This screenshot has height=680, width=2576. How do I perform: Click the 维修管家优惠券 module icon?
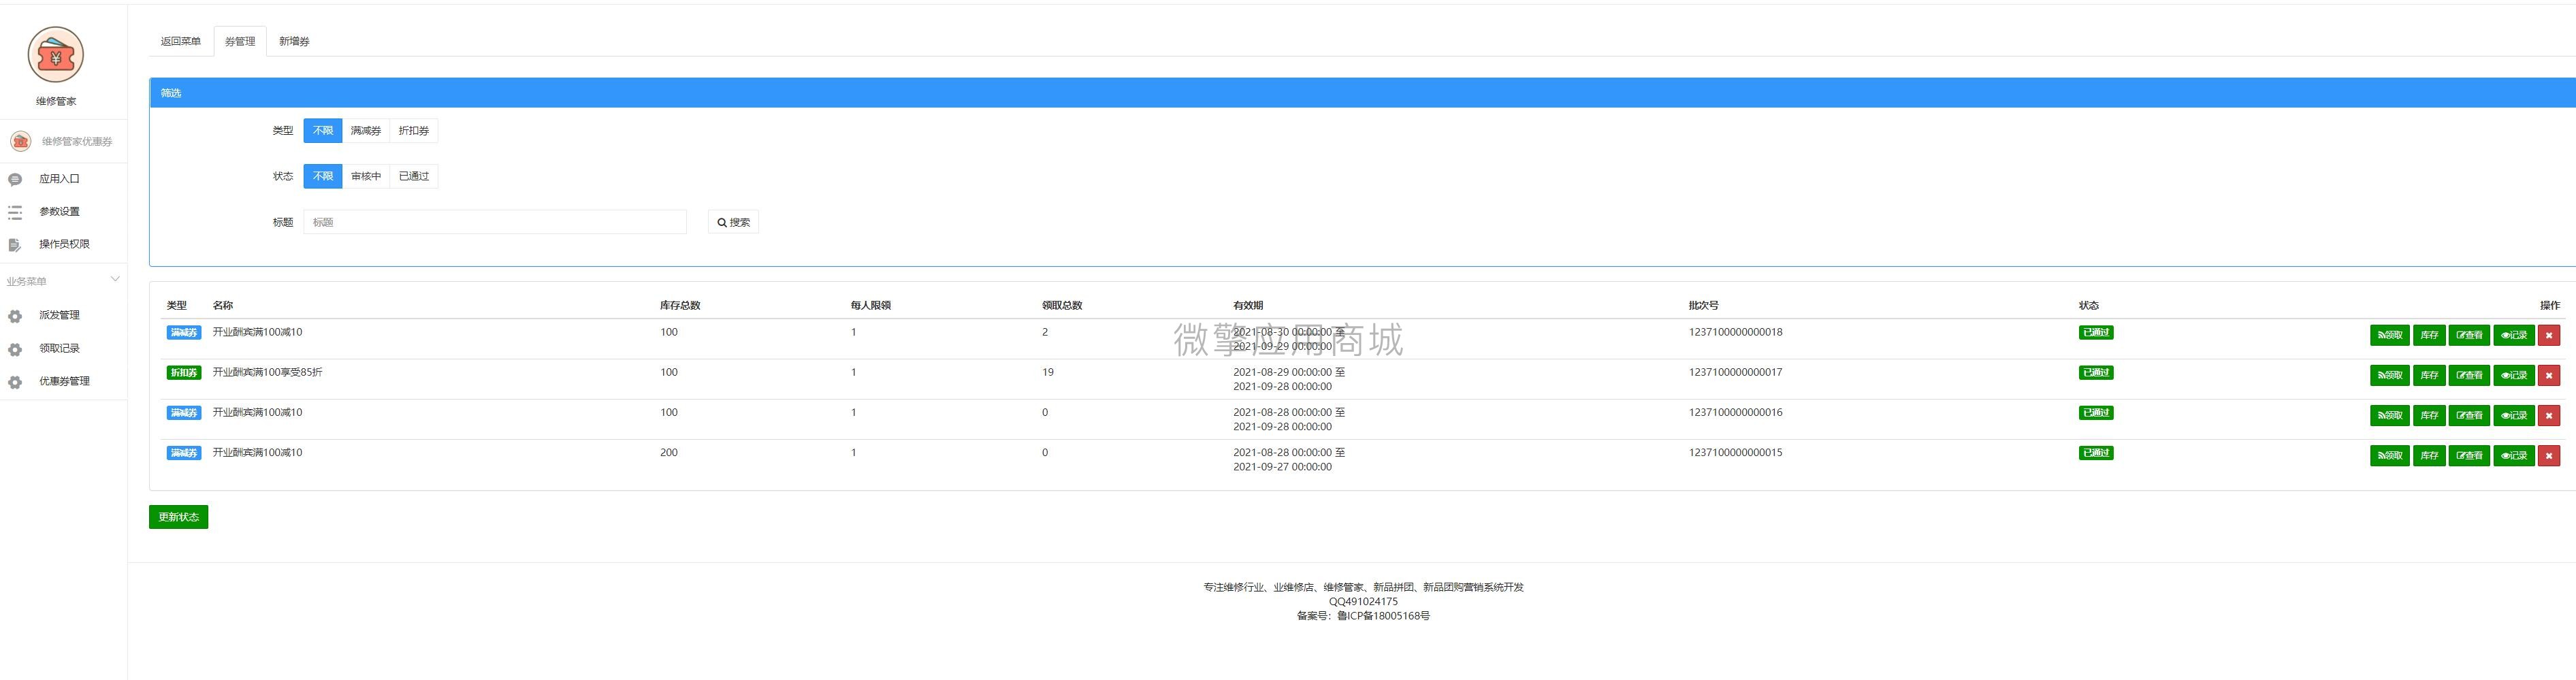pos(20,141)
